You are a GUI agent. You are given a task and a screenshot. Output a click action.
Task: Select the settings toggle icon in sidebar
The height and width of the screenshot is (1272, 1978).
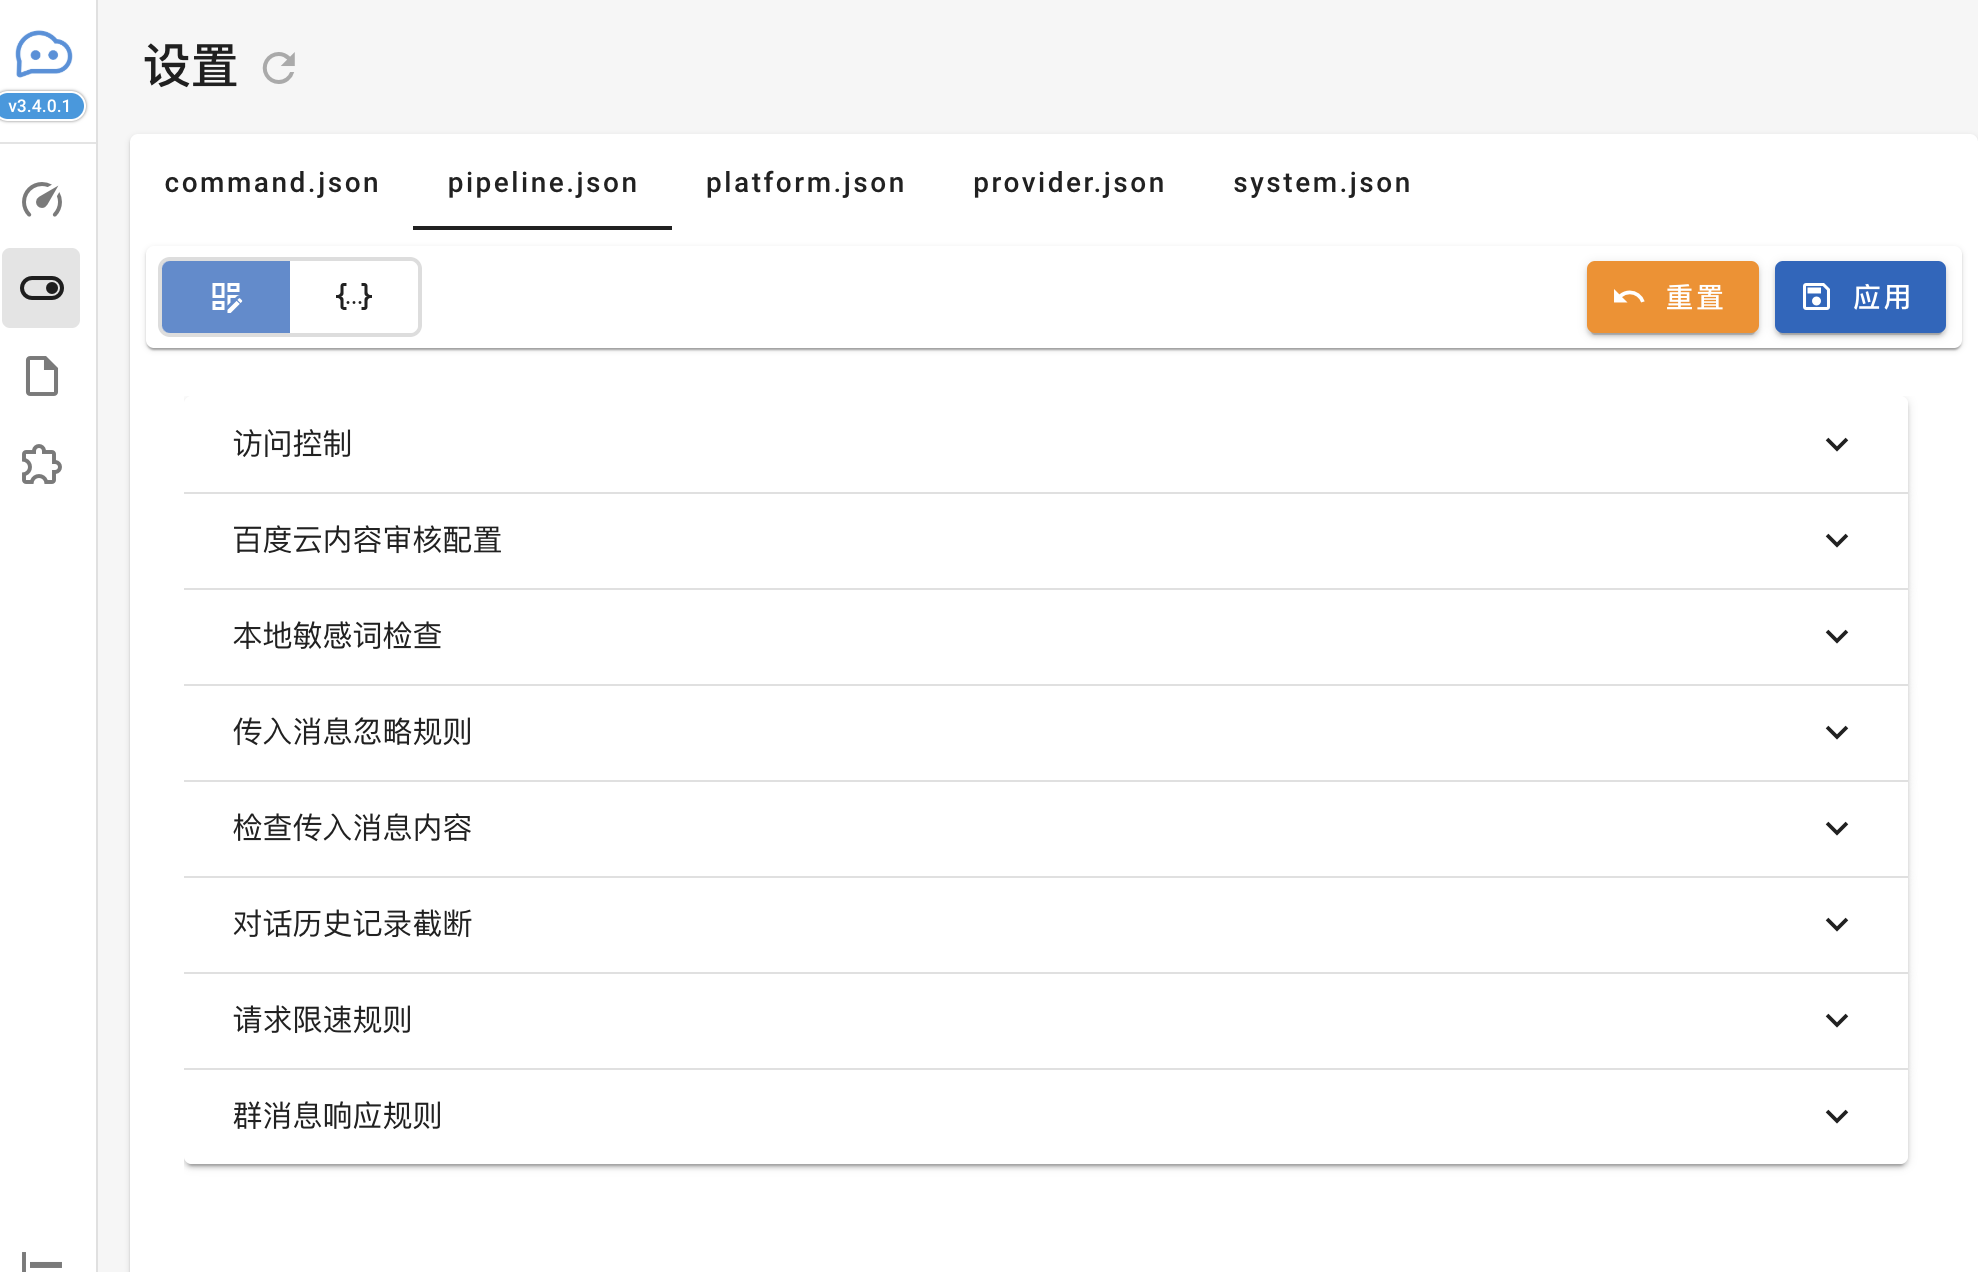coord(42,288)
